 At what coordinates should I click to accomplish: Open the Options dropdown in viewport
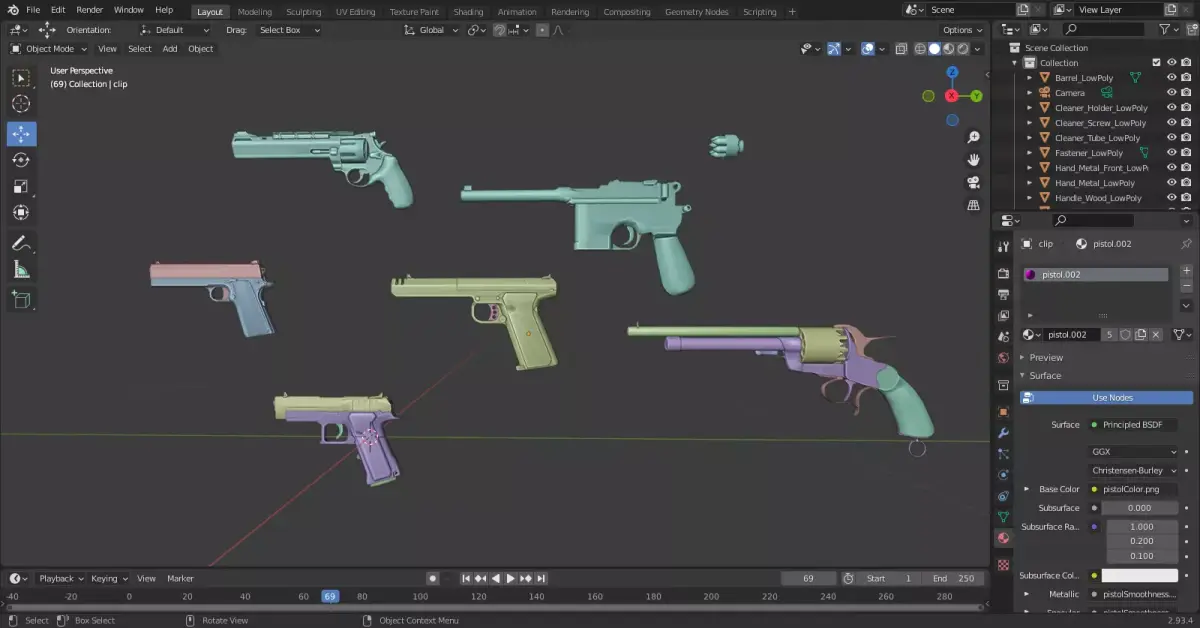[x=963, y=30]
